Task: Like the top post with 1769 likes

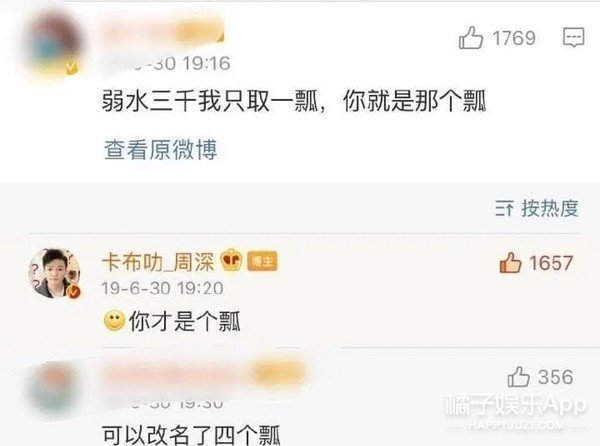Action: pyautogui.click(x=470, y=38)
